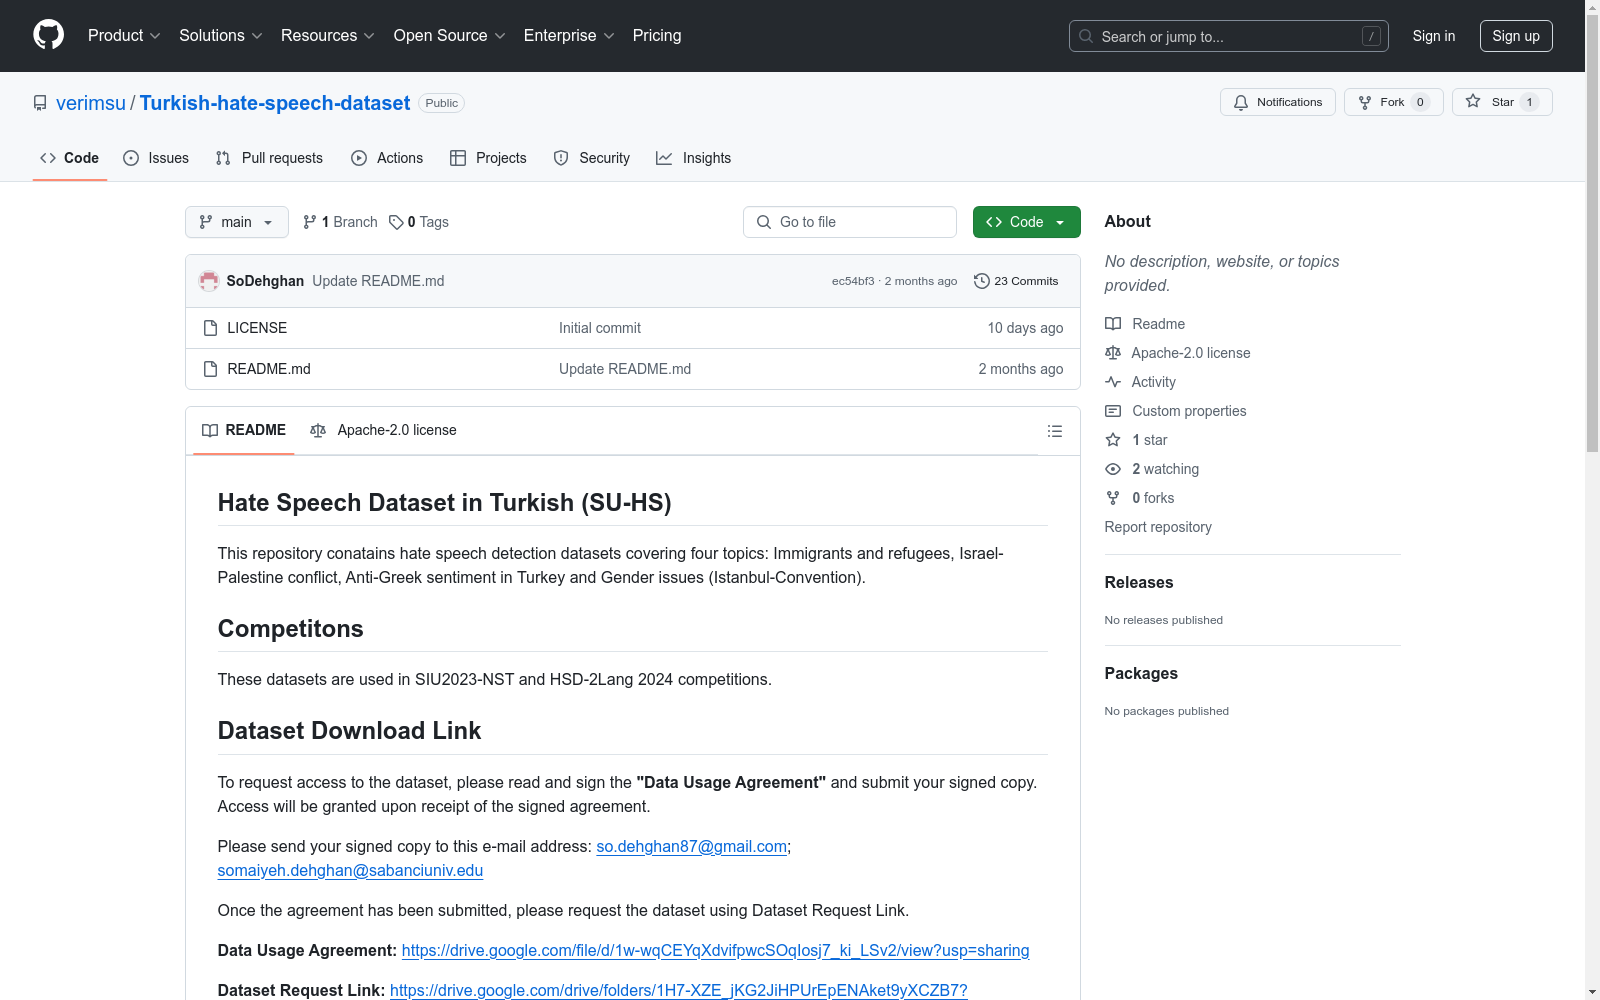Expand the Open Source menu

450,36
